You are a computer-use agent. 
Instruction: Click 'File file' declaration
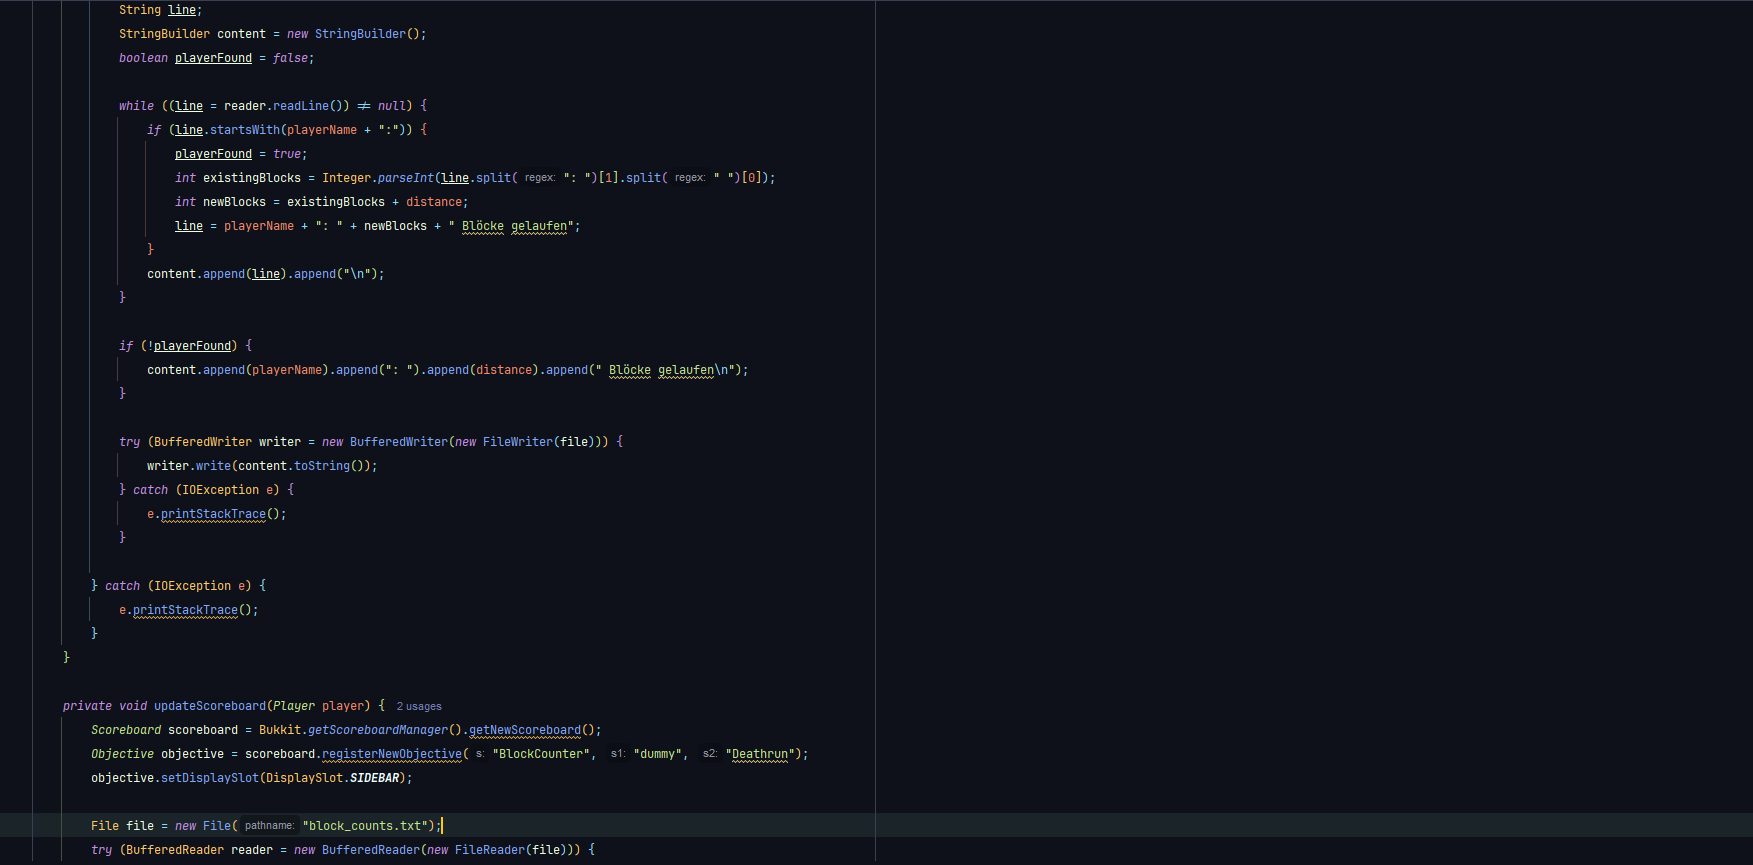123,826
